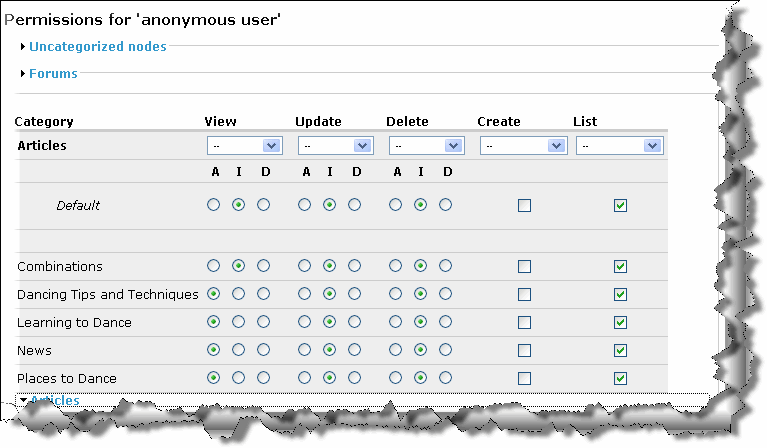Image resolution: width=767 pixels, height=448 pixels.
Task: Uncheck List box for Places to Dance
Action: [620, 379]
